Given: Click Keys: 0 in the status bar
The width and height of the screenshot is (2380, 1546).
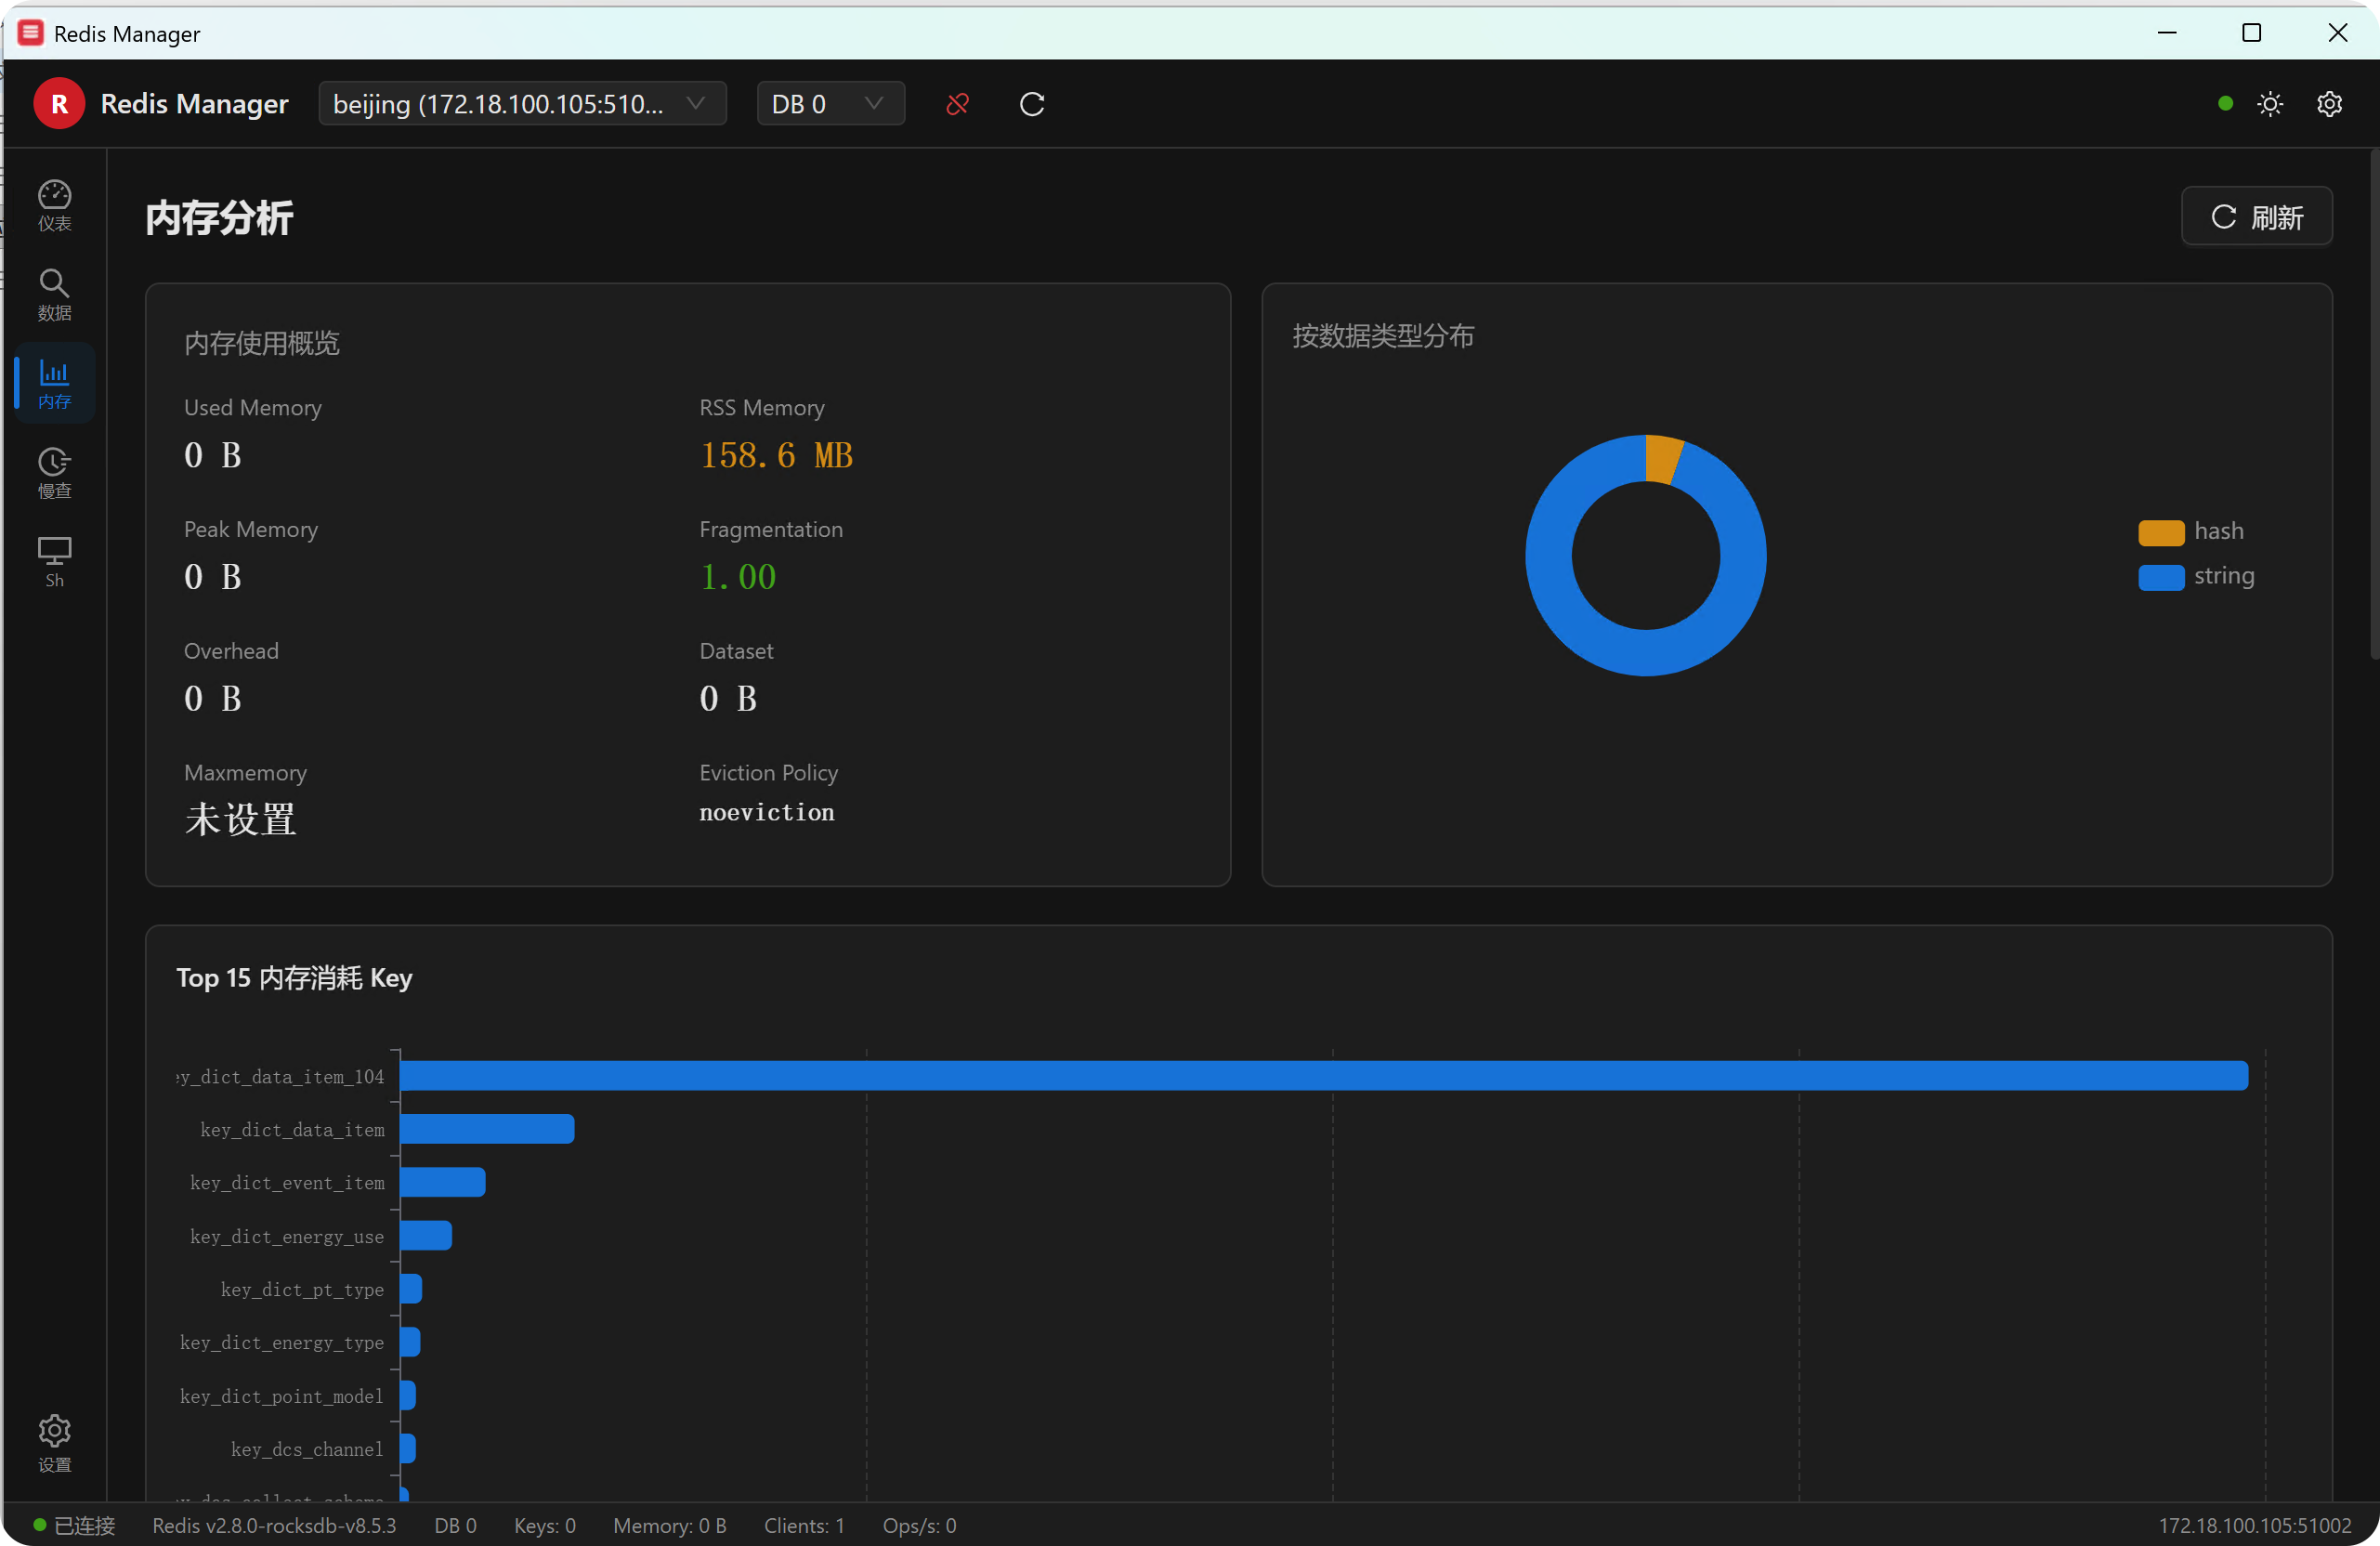Looking at the screenshot, I should click(545, 1525).
